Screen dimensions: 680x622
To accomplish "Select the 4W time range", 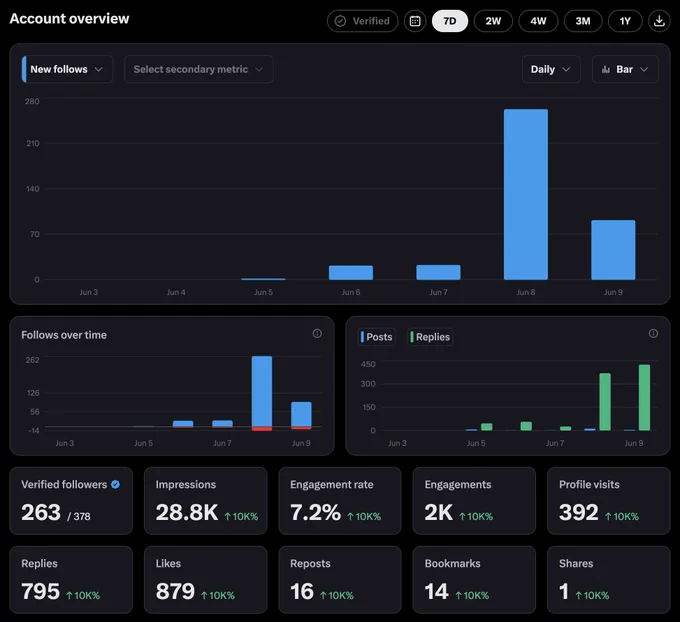I will (x=538, y=21).
